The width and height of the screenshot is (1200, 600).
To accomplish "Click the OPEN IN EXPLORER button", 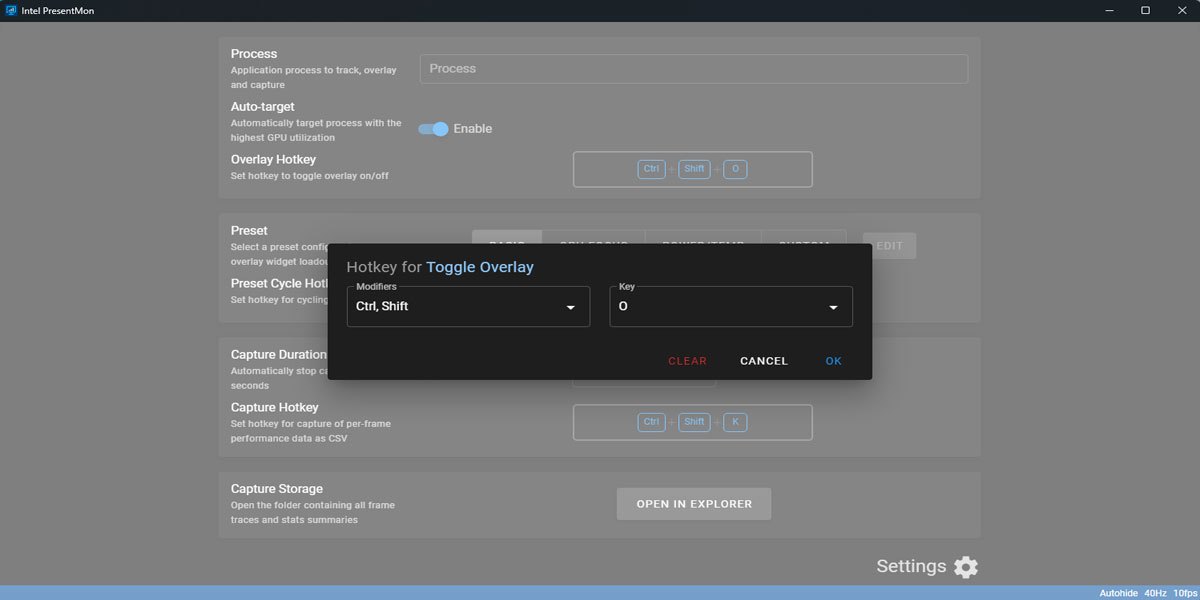I will point(694,504).
